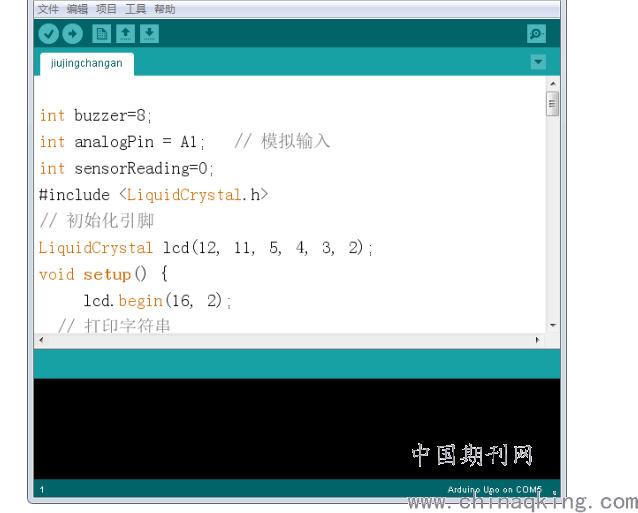Viewport: 638px width, 513px height.
Task: Click the horizontal scrollbar left arrow
Action: pos(41,340)
